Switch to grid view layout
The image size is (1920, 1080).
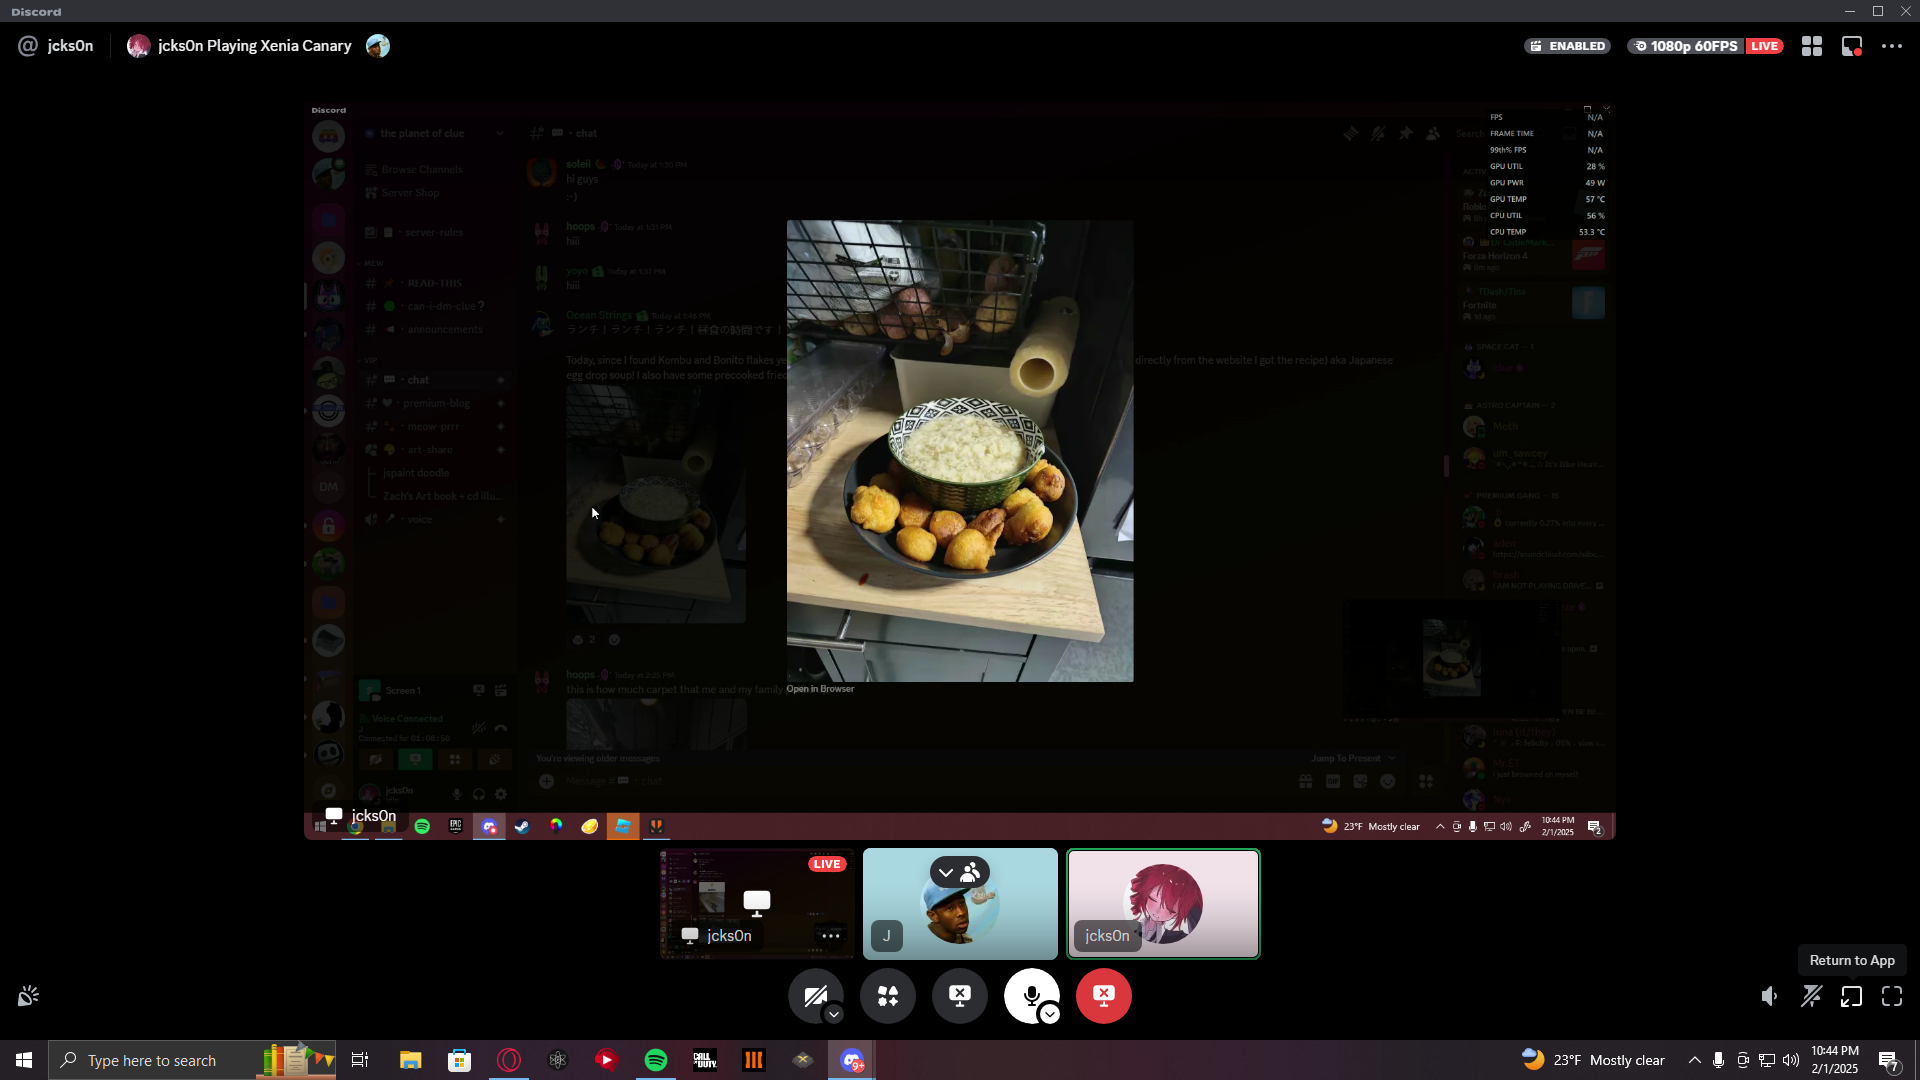(1812, 46)
